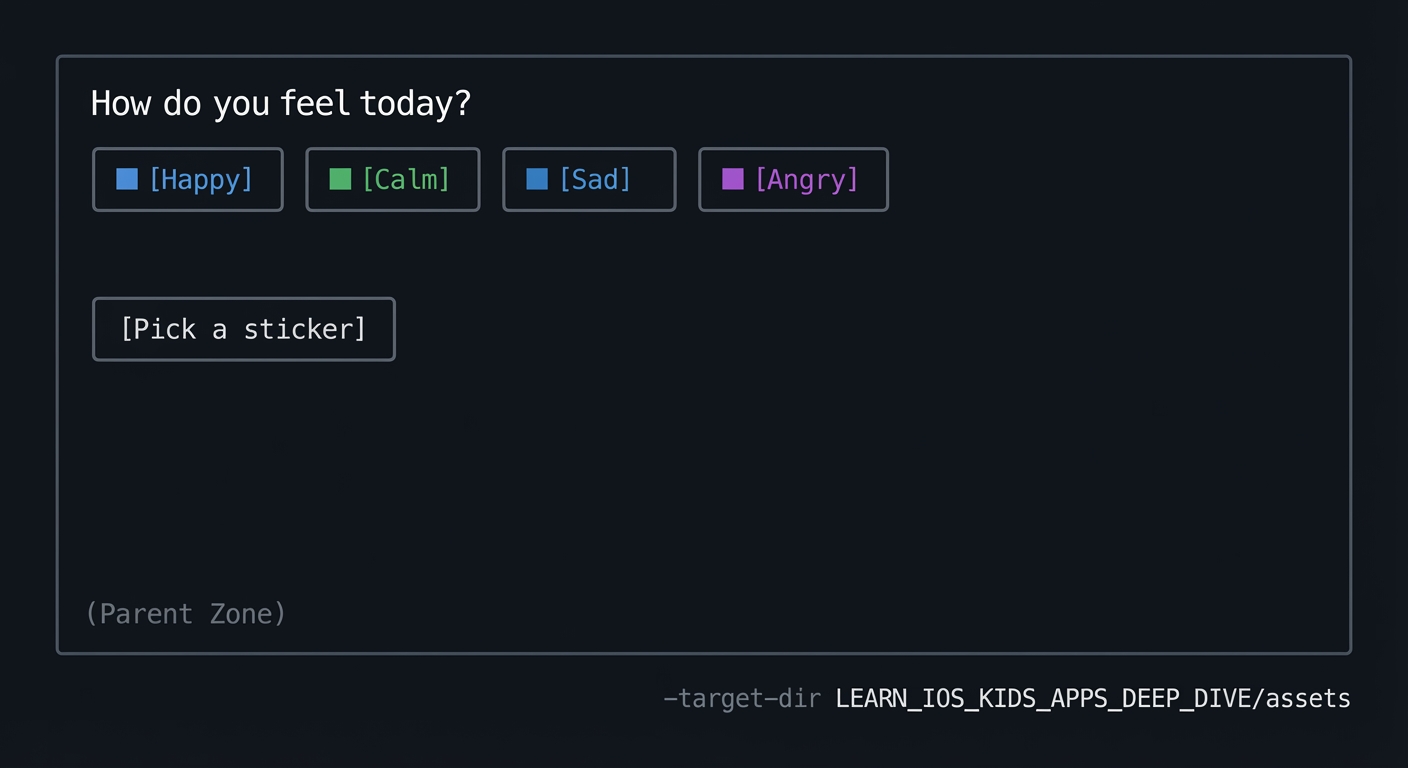
Task: Choose the [Calm] mood label
Action: [406, 180]
